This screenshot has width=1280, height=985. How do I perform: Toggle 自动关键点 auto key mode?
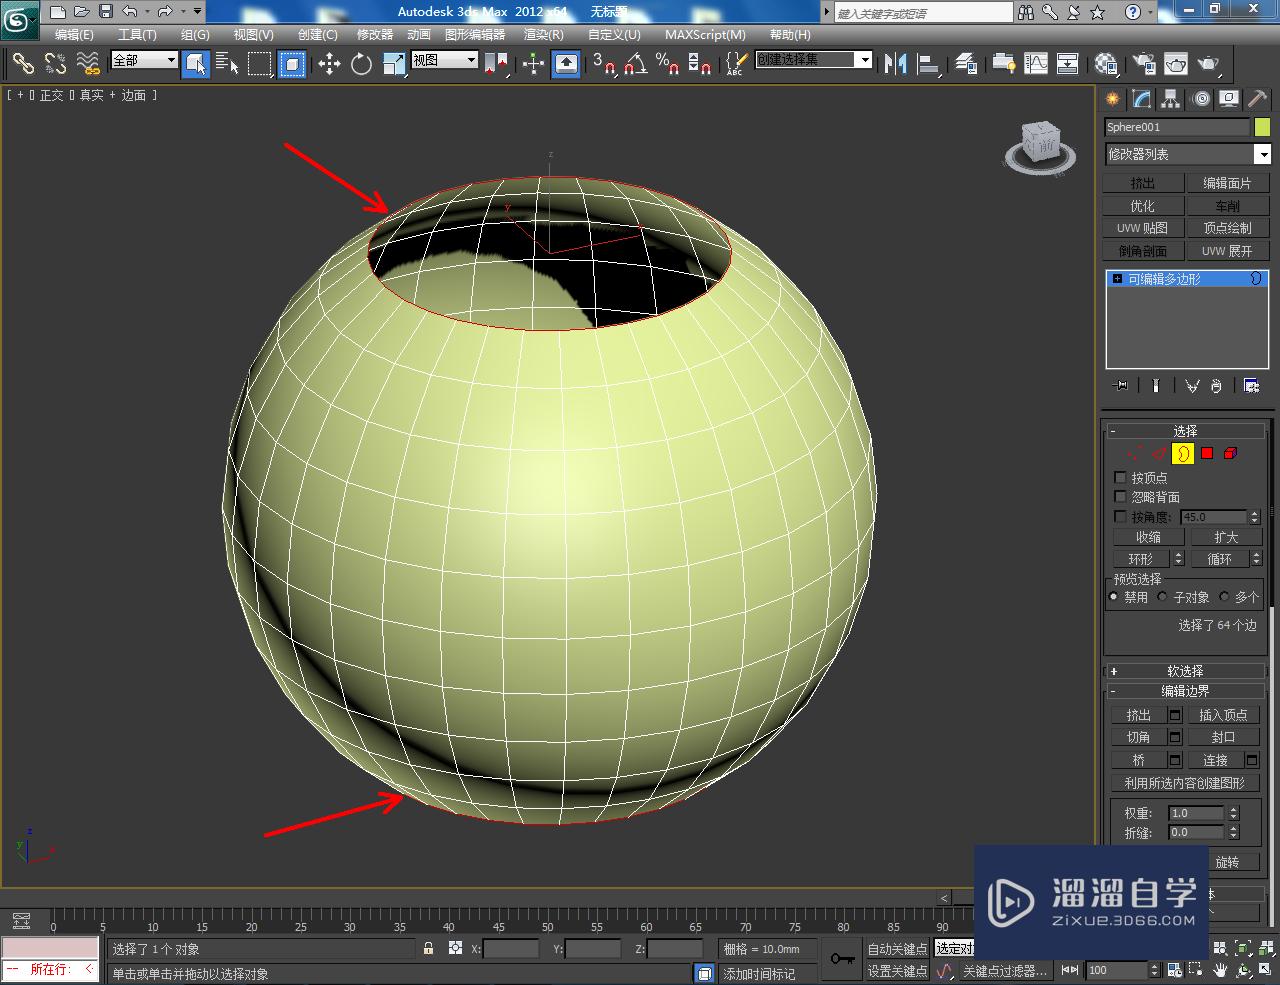point(897,949)
